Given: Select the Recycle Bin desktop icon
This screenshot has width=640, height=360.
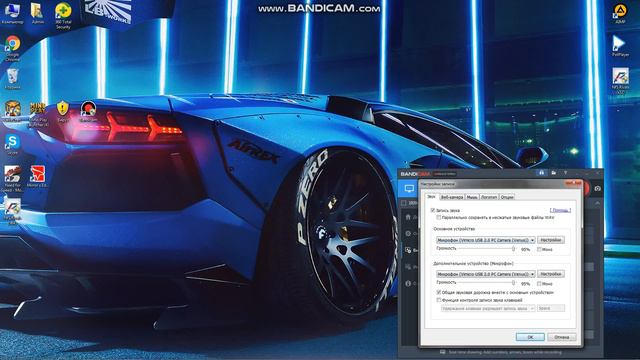Looking at the screenshot, I should click(13, 78).
